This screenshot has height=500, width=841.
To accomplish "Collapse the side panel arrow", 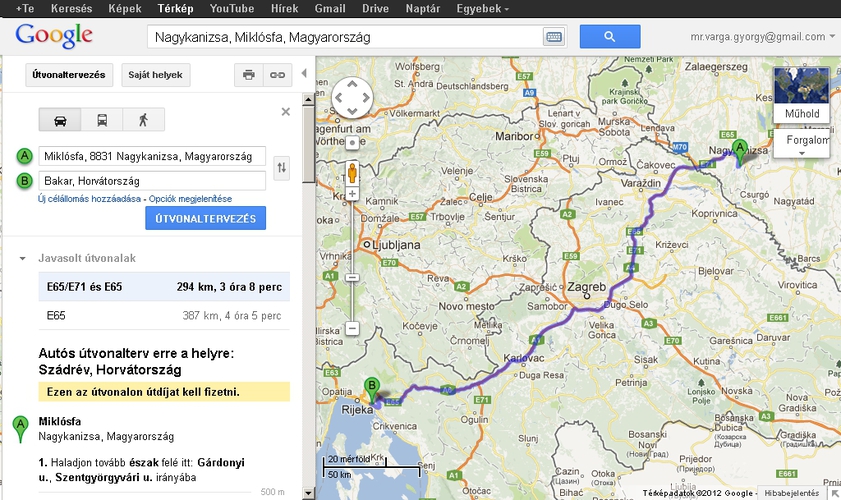I will pos(304,73).
